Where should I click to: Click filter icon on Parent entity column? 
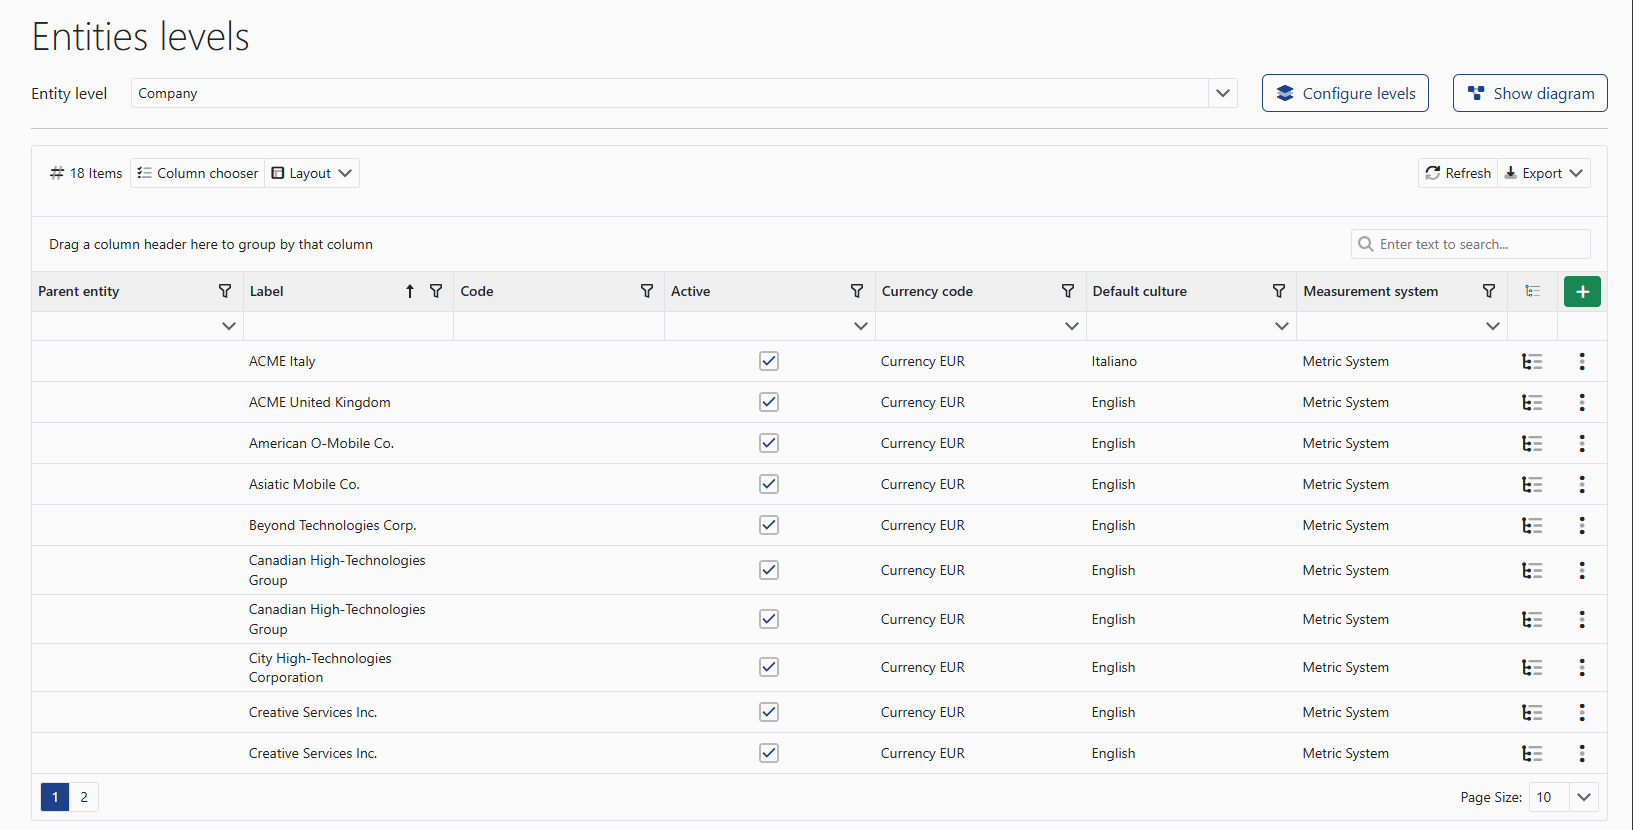[x=225, y=291]
